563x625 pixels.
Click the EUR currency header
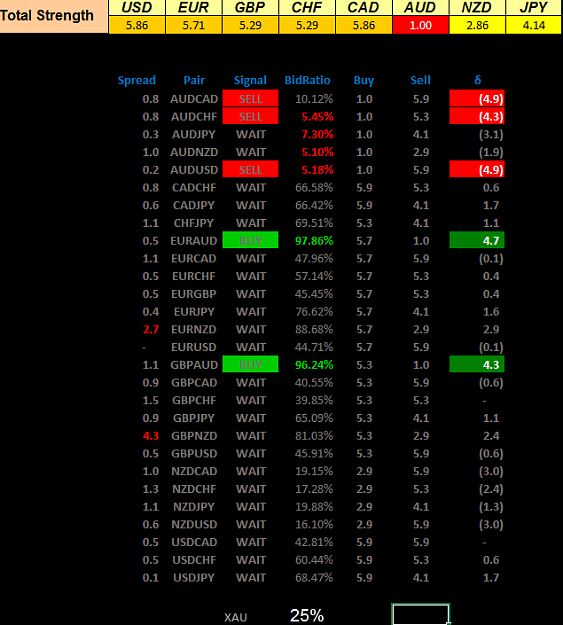click(x=193, y=8)
